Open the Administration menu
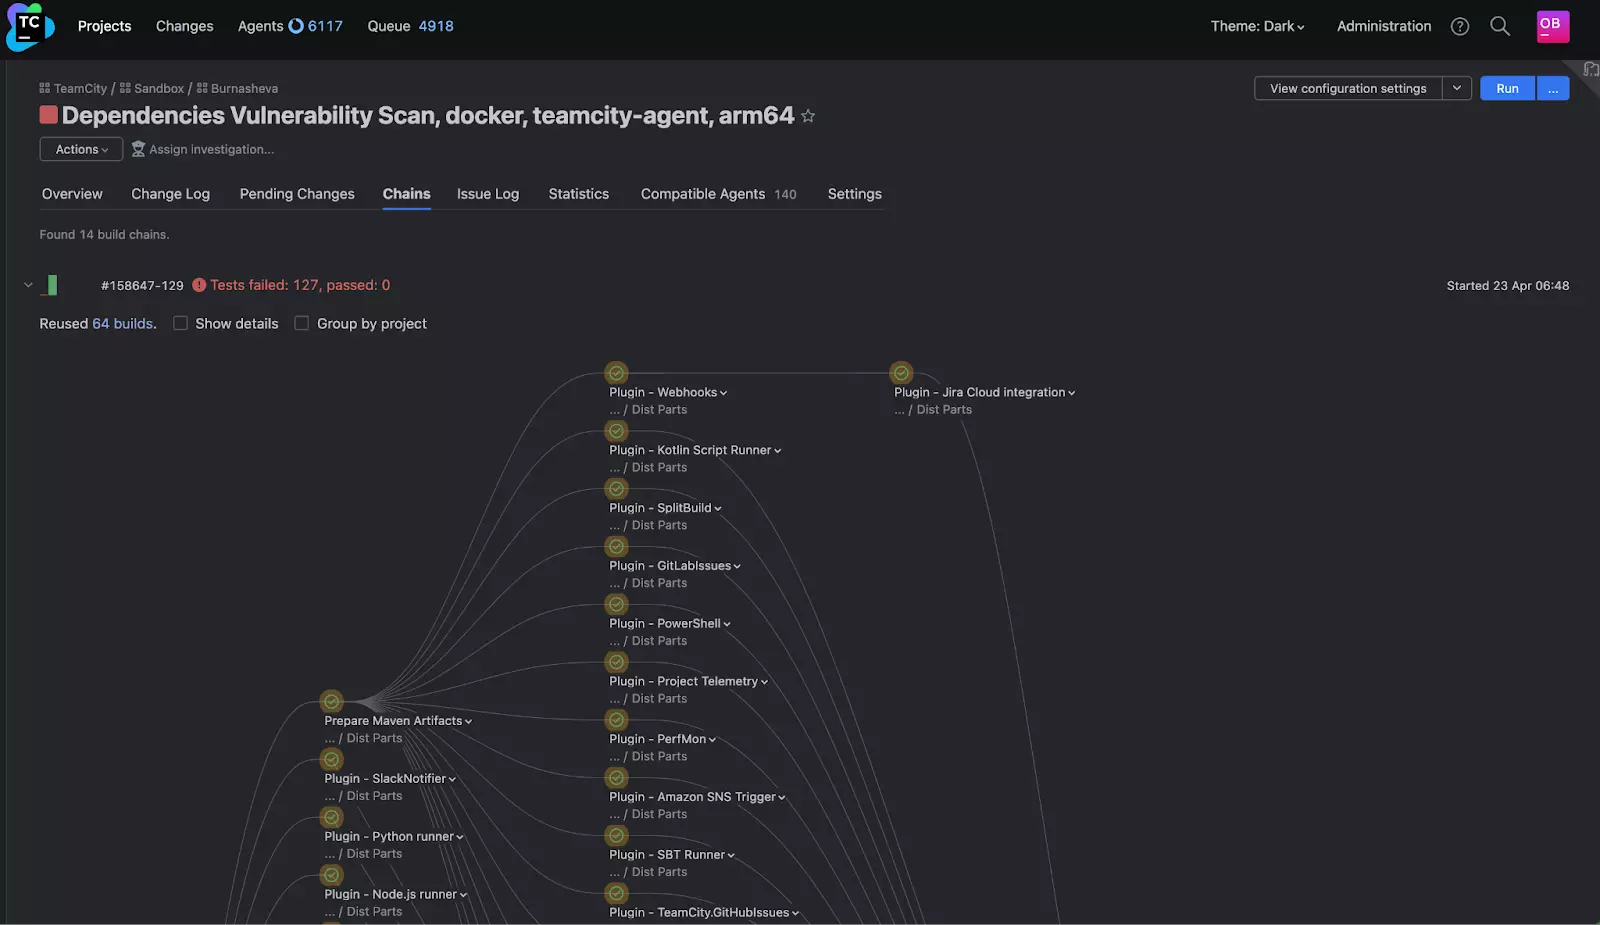 (x=1383, y=26)
